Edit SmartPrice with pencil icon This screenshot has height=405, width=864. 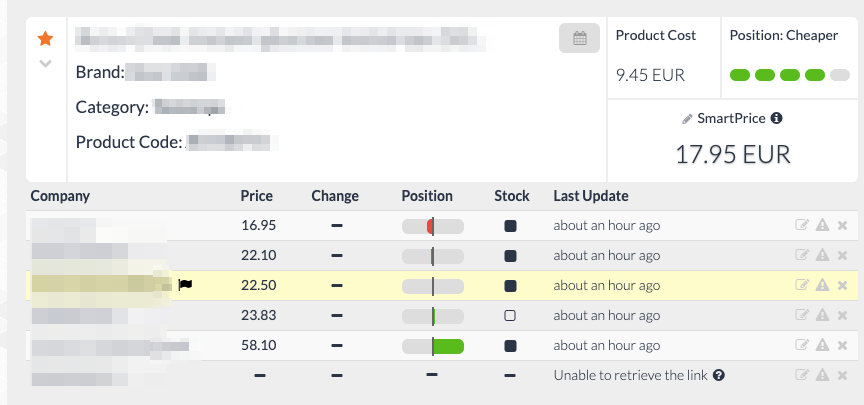click(687, 118)
